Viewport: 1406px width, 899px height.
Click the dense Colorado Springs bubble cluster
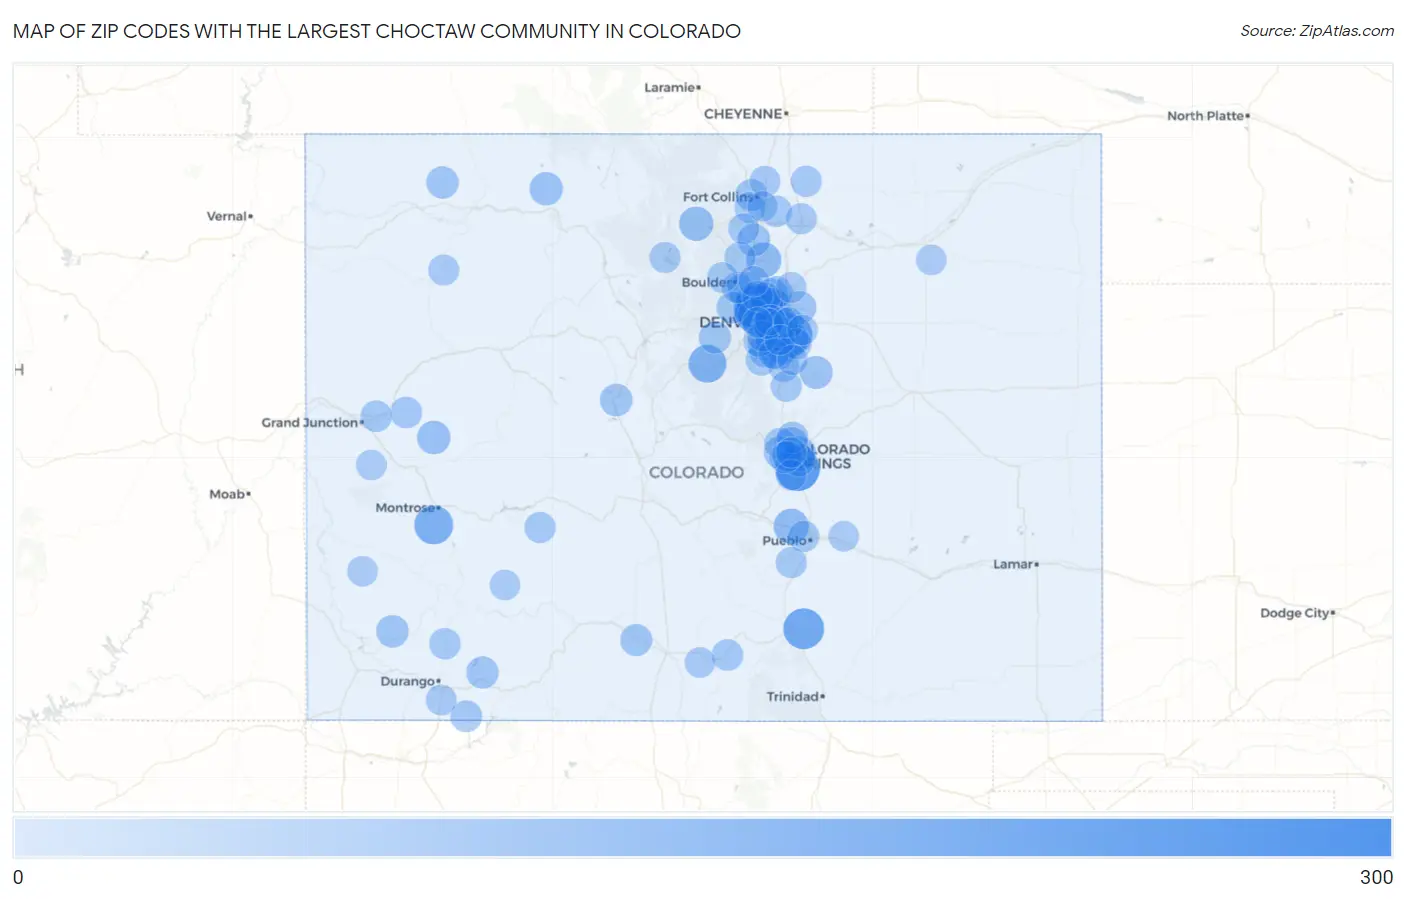pos(791,456)
